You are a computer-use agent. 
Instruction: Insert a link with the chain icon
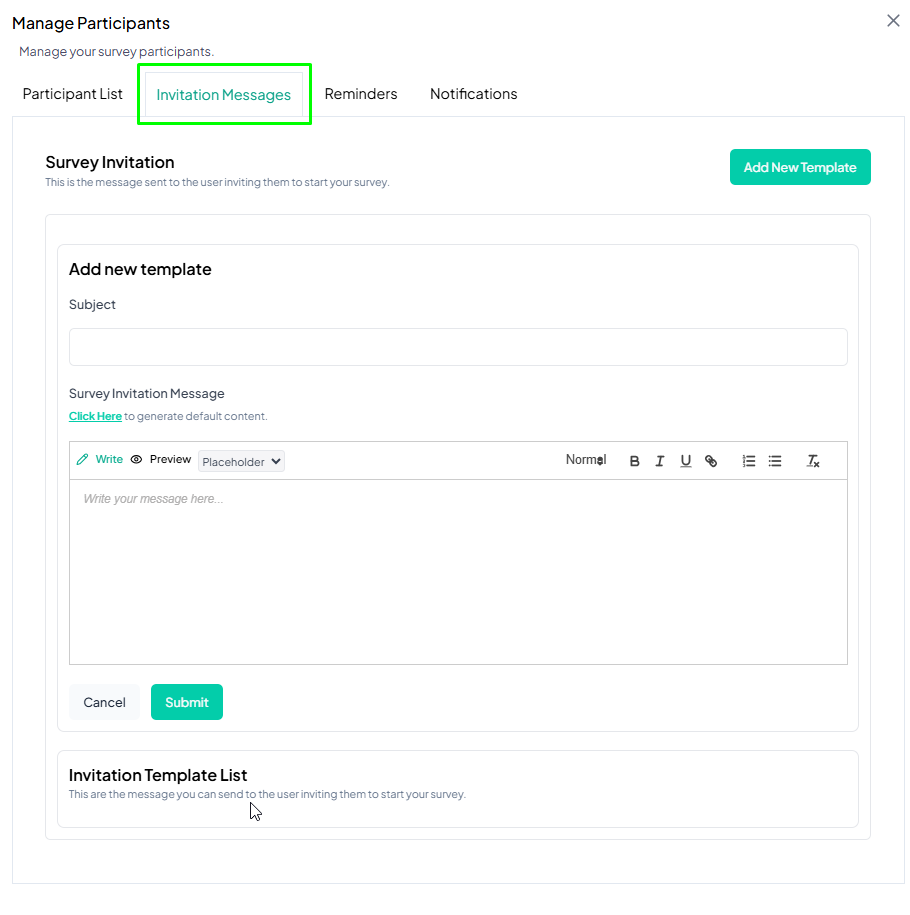710,461
